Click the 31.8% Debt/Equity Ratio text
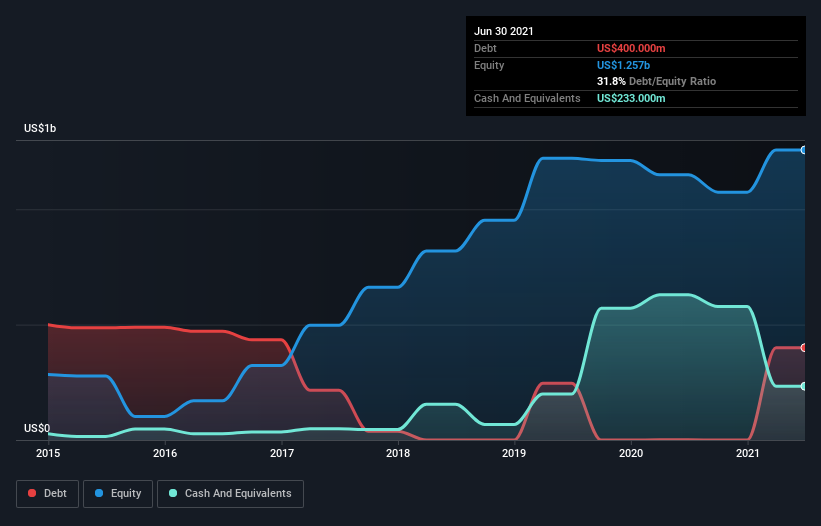The width and height of the screenshot is (821, 526). [656, 81]
